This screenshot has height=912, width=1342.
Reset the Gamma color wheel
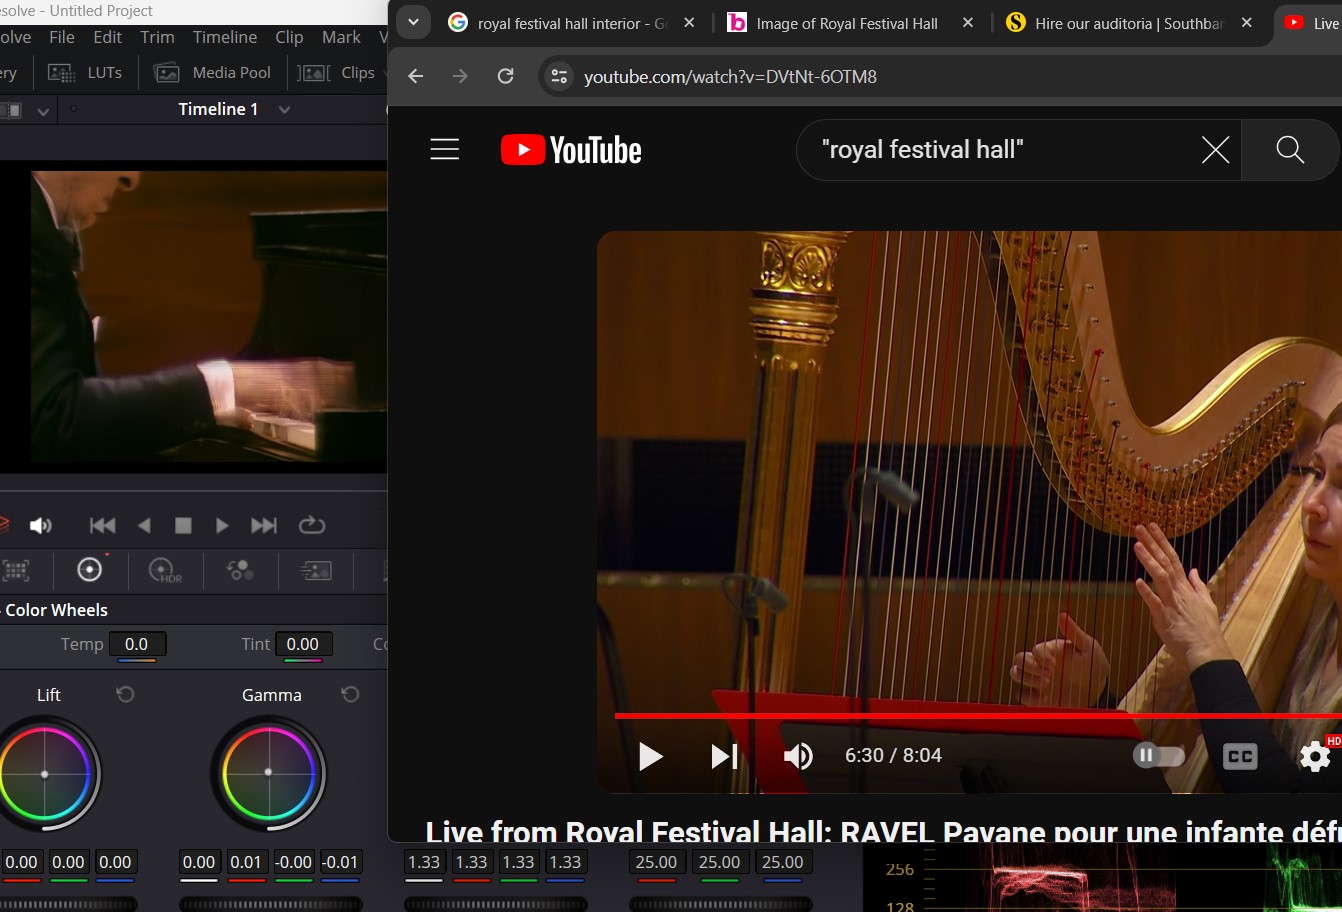(350, 694)
